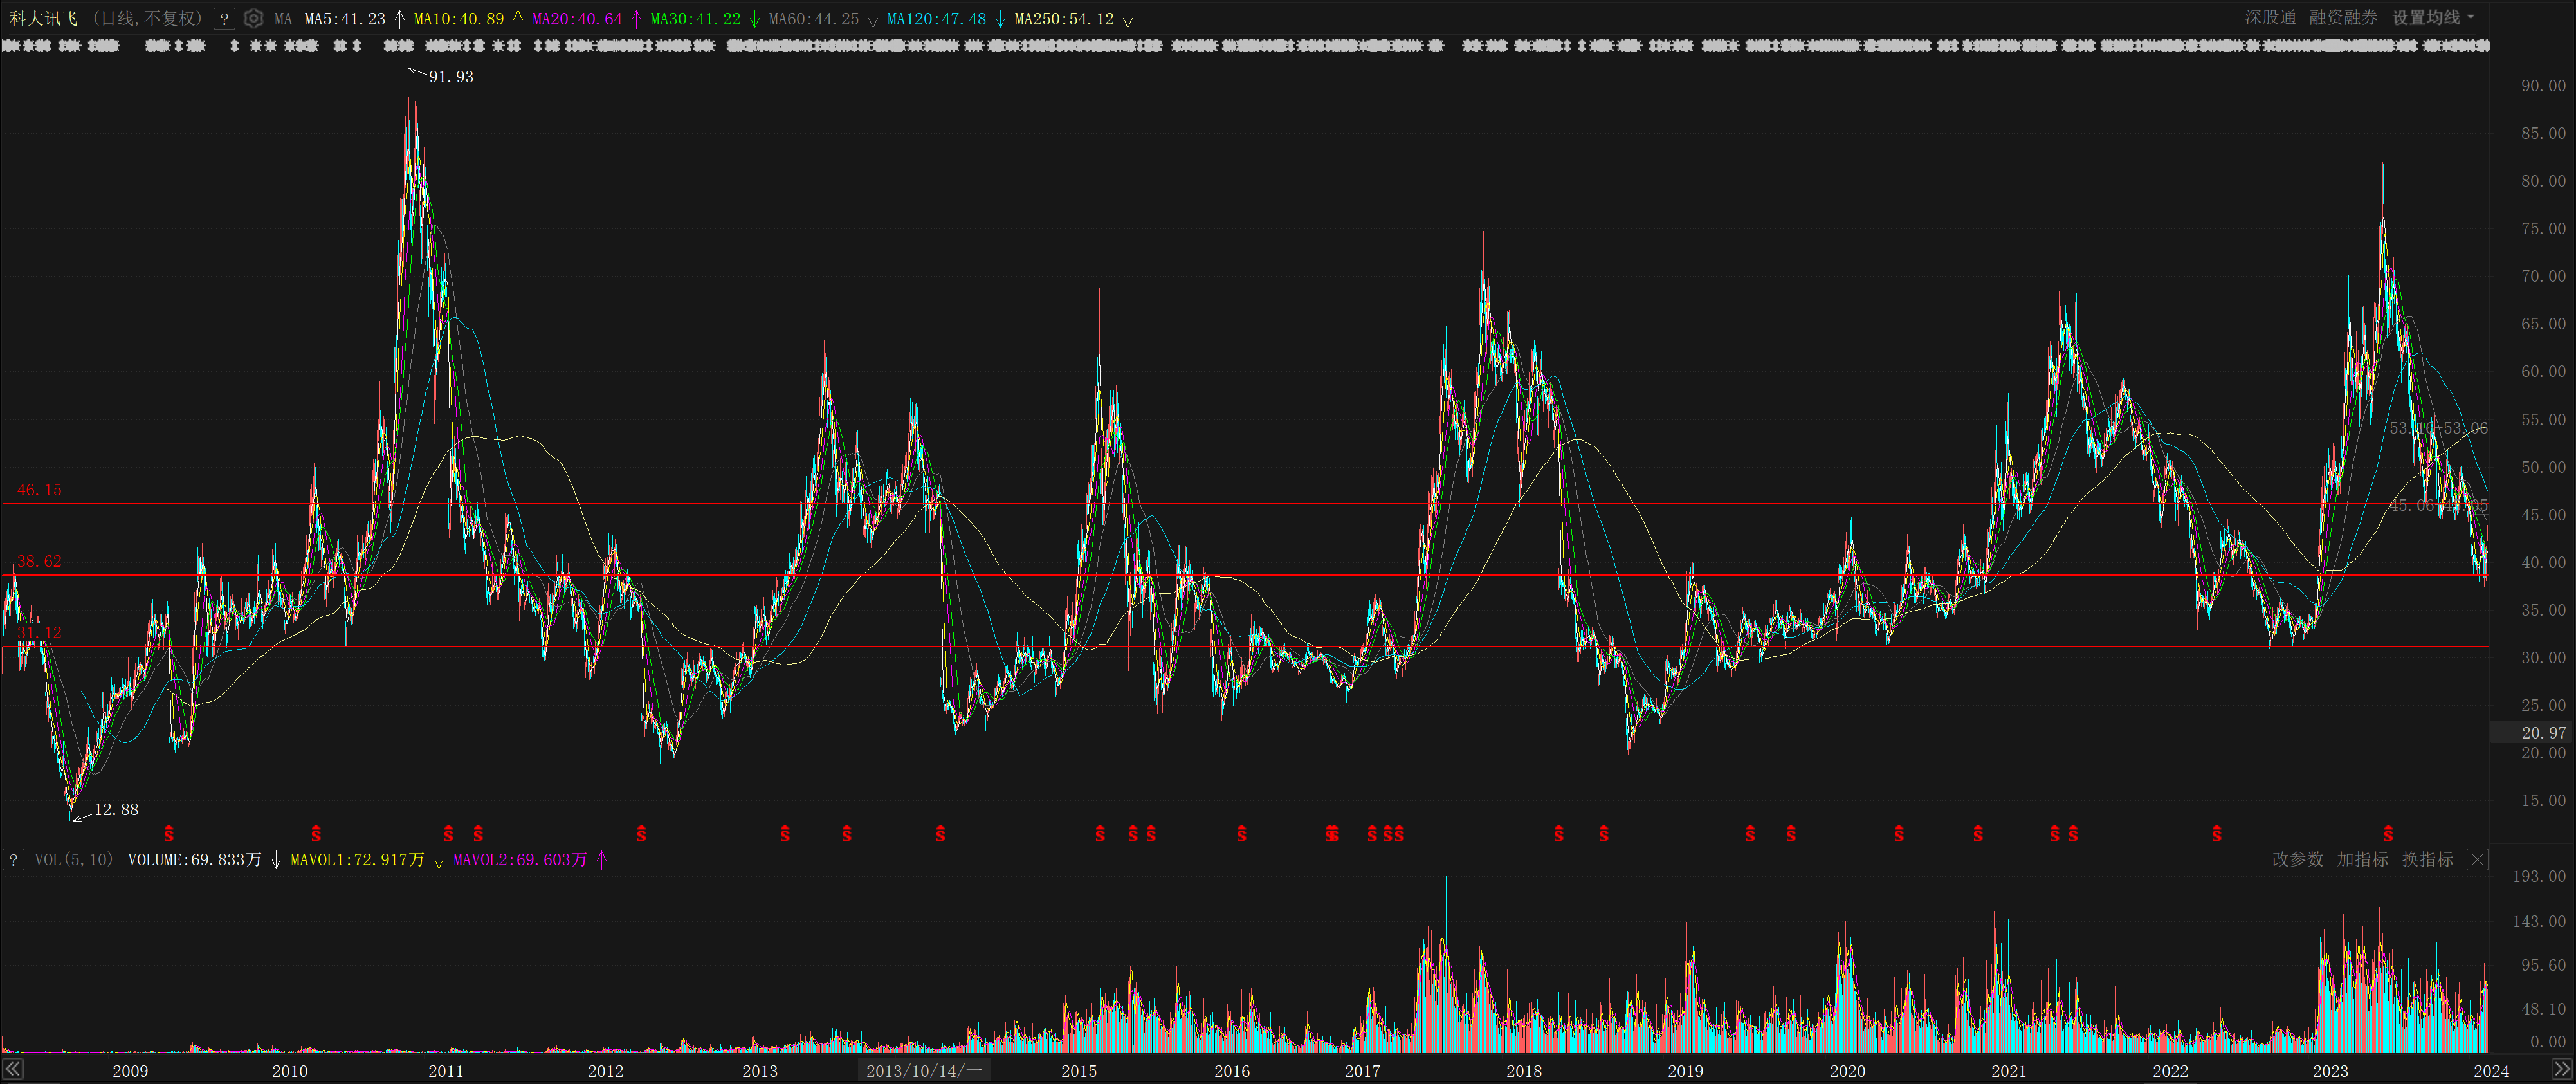Click the 2015 year label on time axis

click(x=1078, y=1071)
